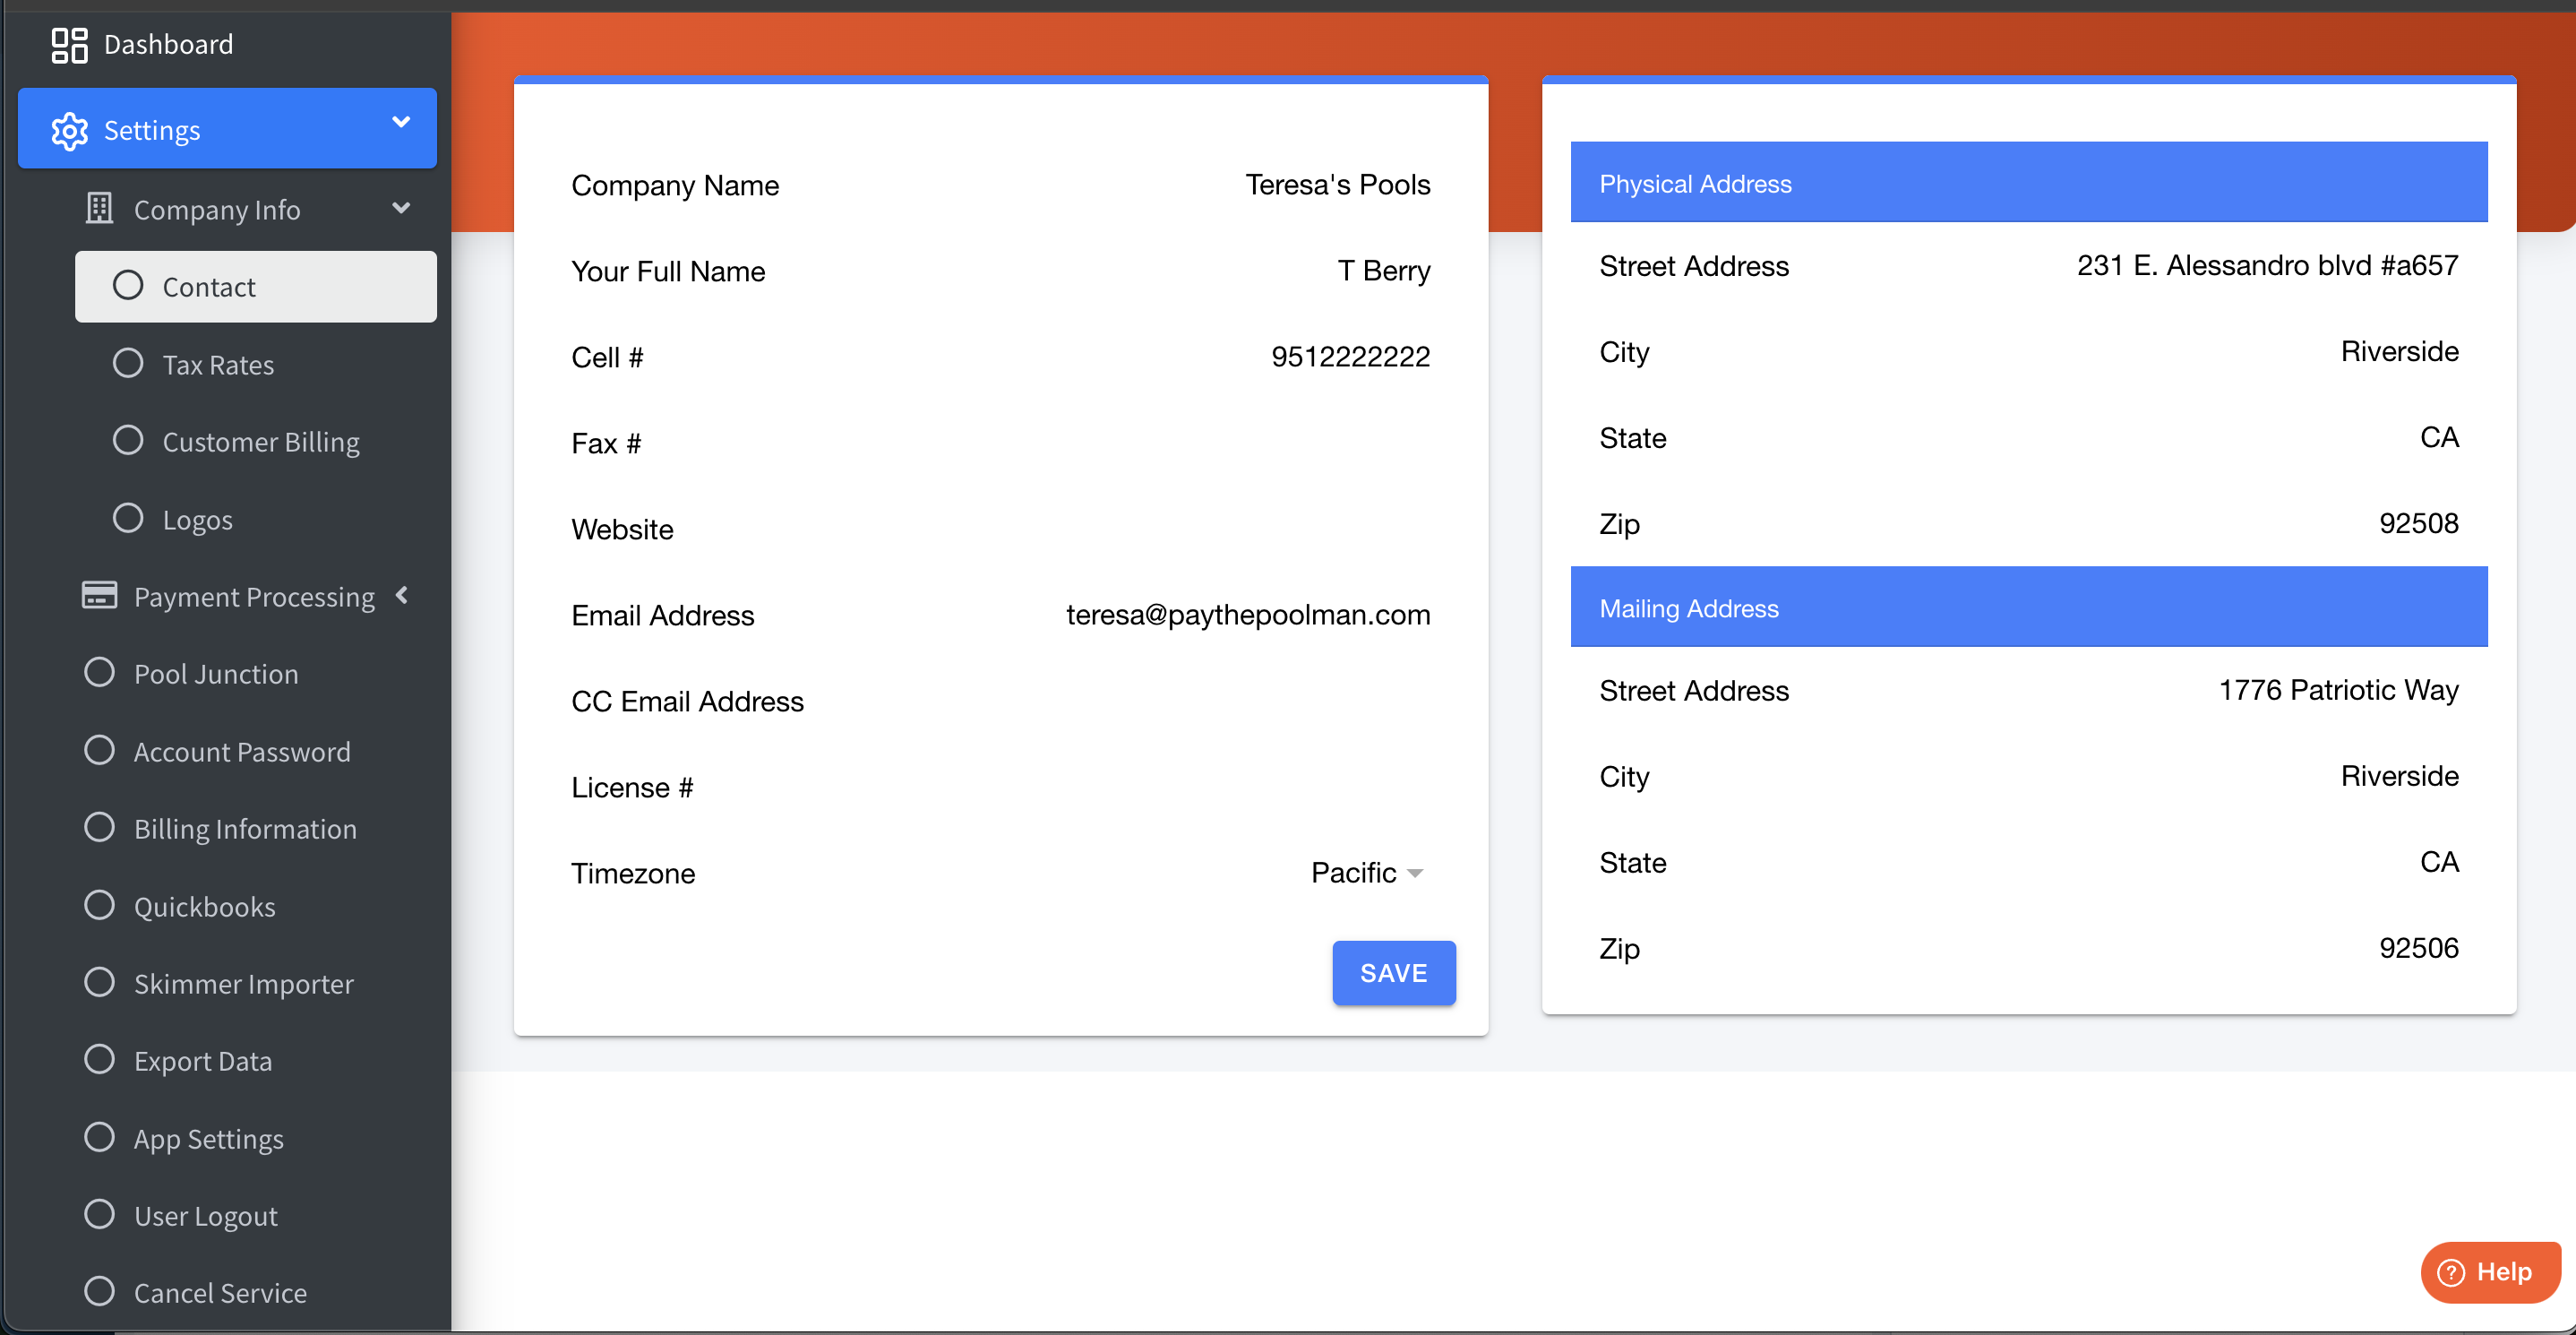Select the Tax Rates radio circle
The image size is (2576, 1335).
(x=128, y=363)
